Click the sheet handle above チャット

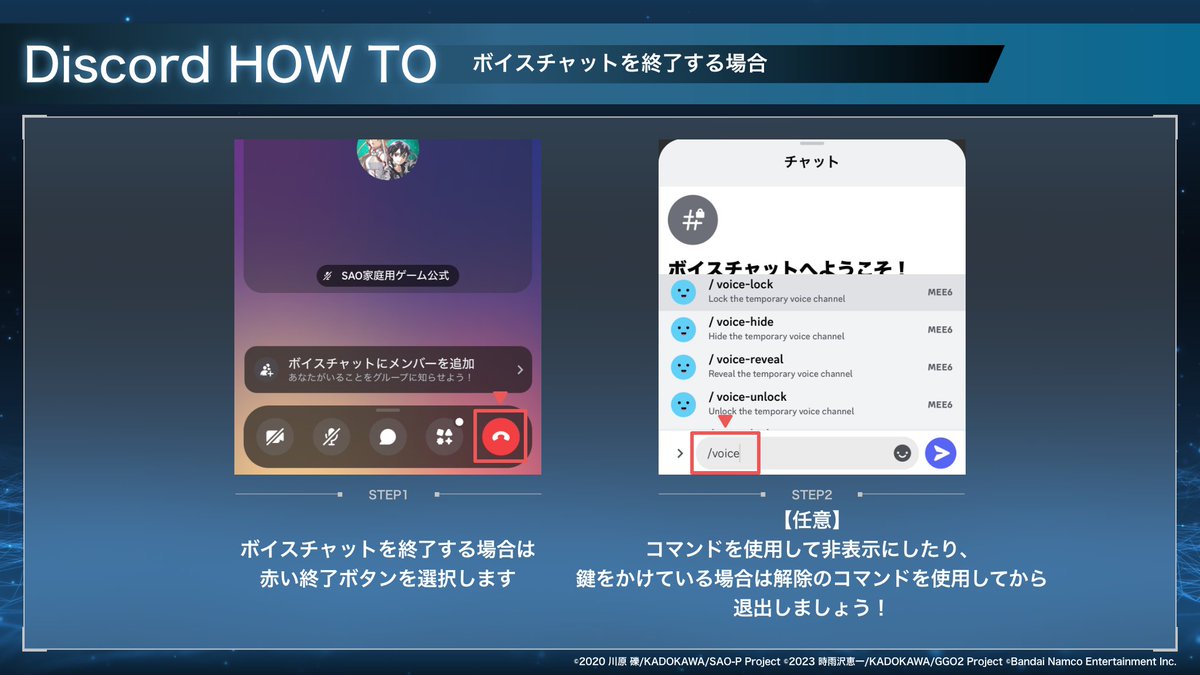(x=812, y=144)
